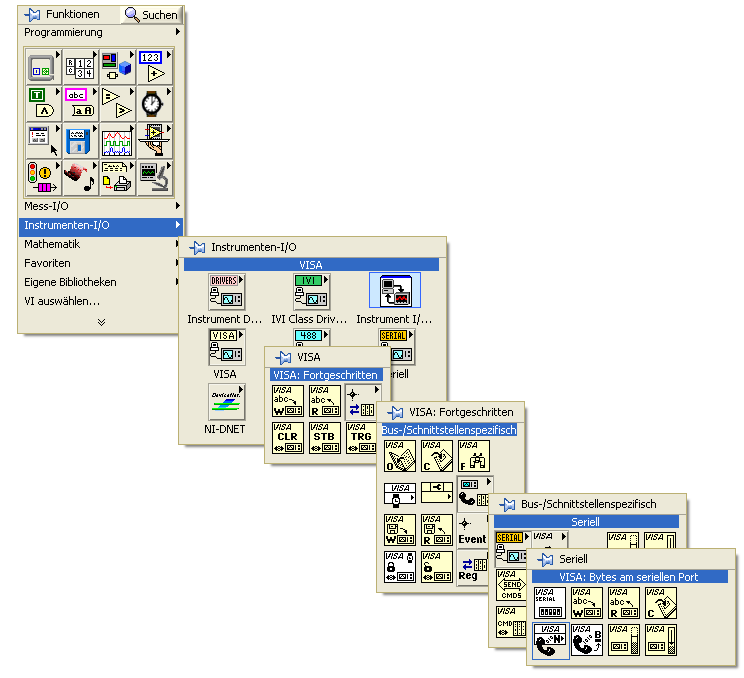Image resolution: width=744 pixels, height=678 pixels.
Task: Open the VISA subpalette icon in Instrumenten-I/O
Action: [226, 347]
